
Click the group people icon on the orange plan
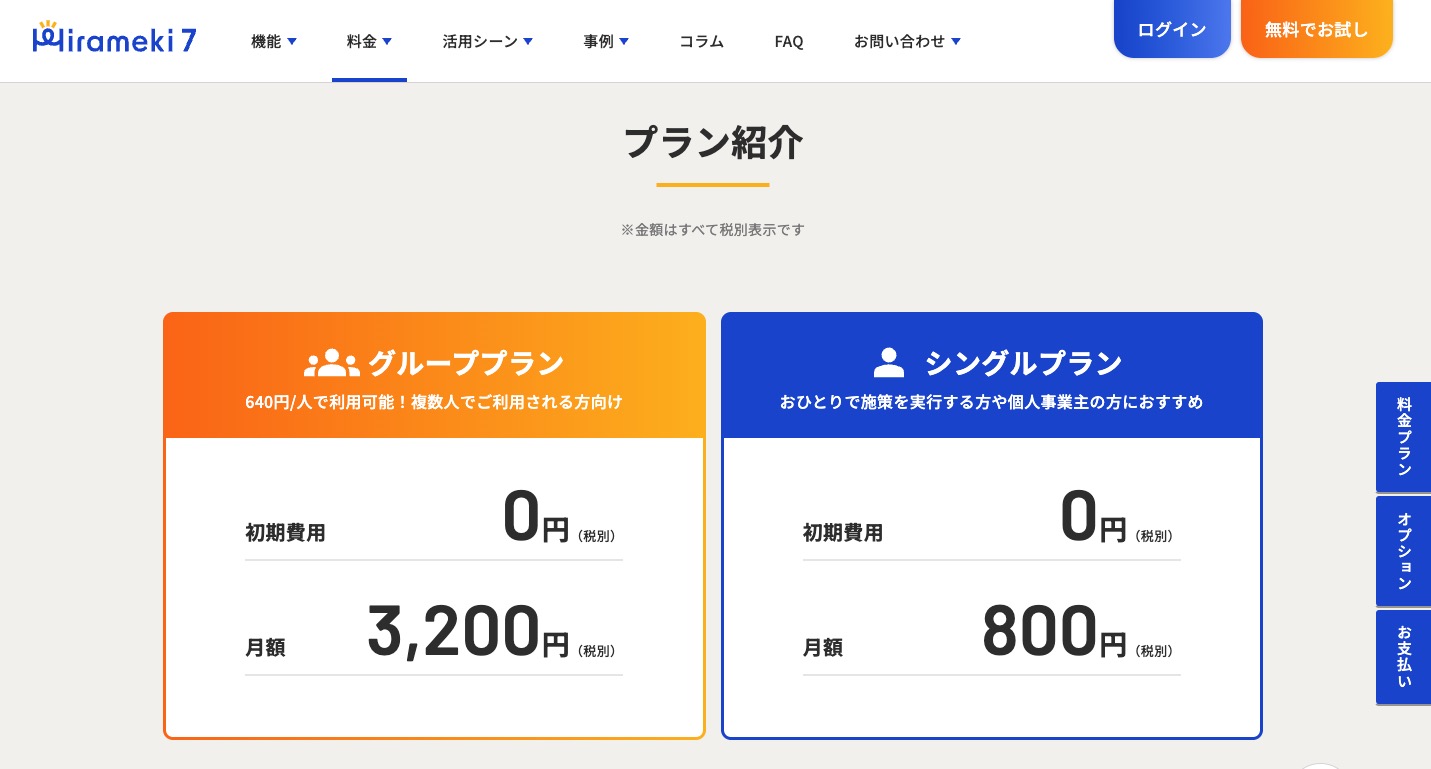pos(331,363)
